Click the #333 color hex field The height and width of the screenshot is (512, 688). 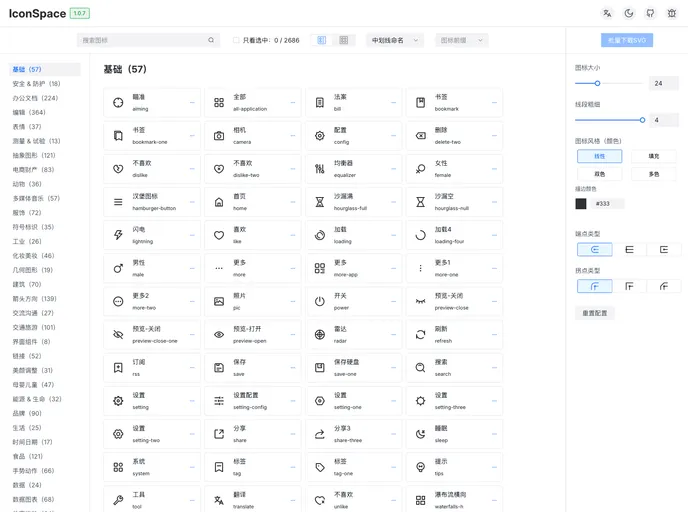coord(606,204)
